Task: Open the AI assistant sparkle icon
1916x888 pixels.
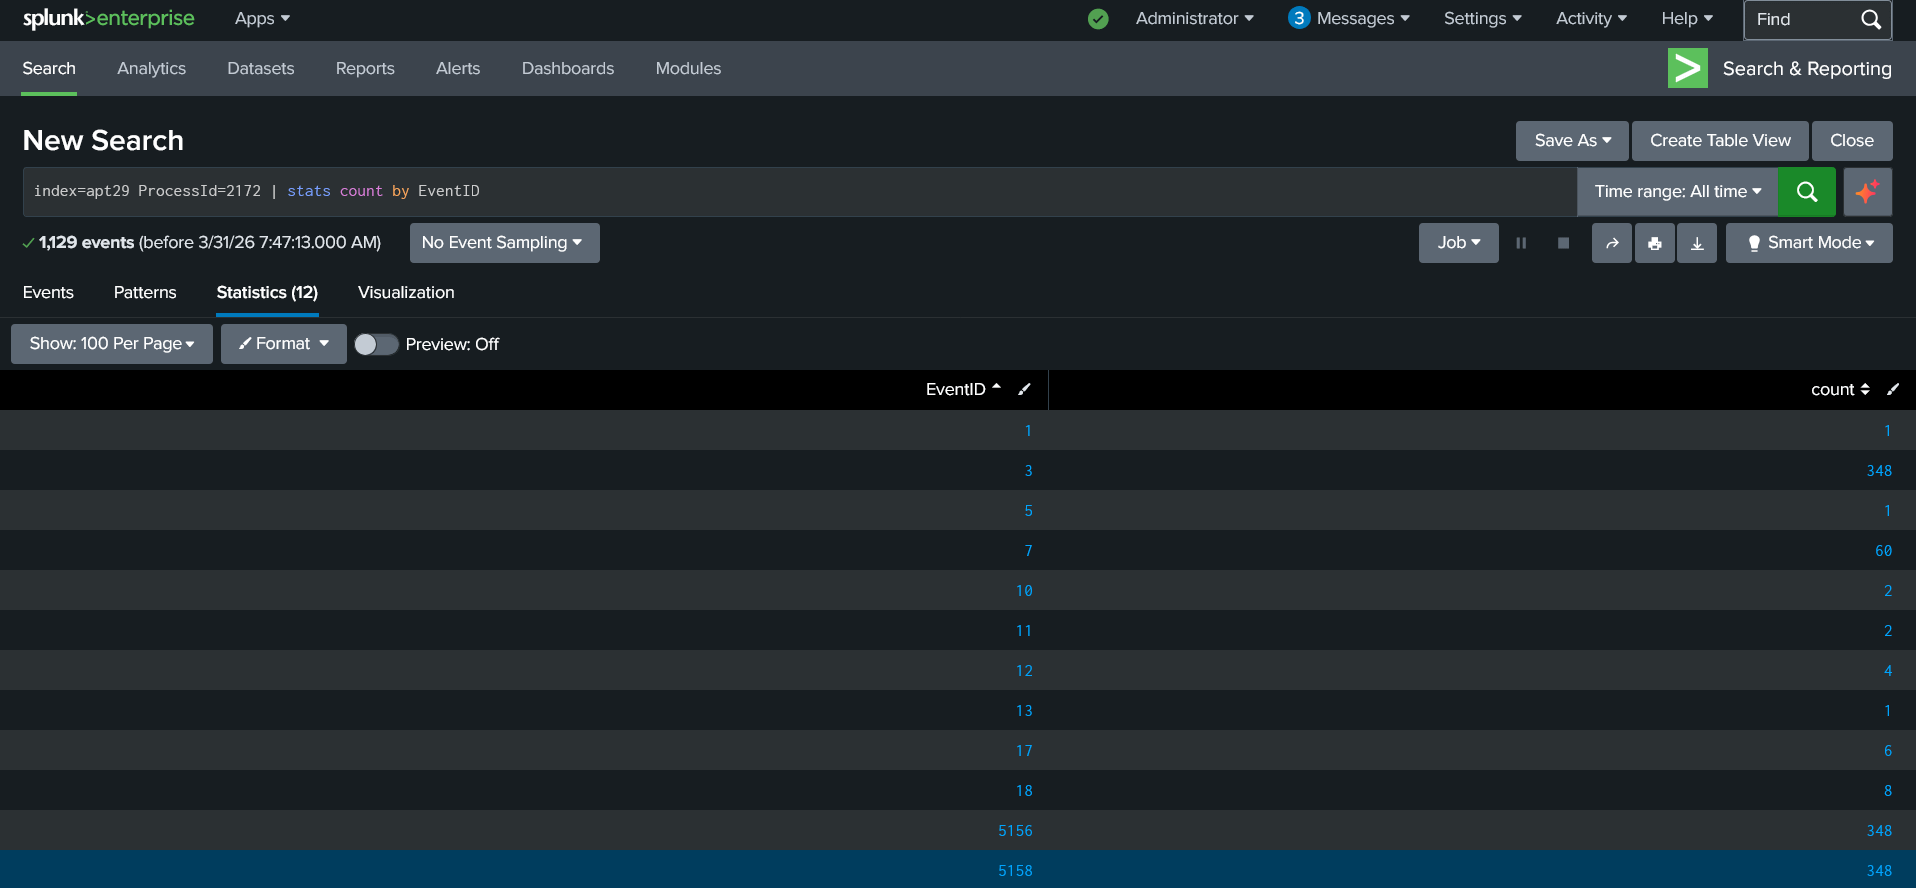Action: (1866, 192)
